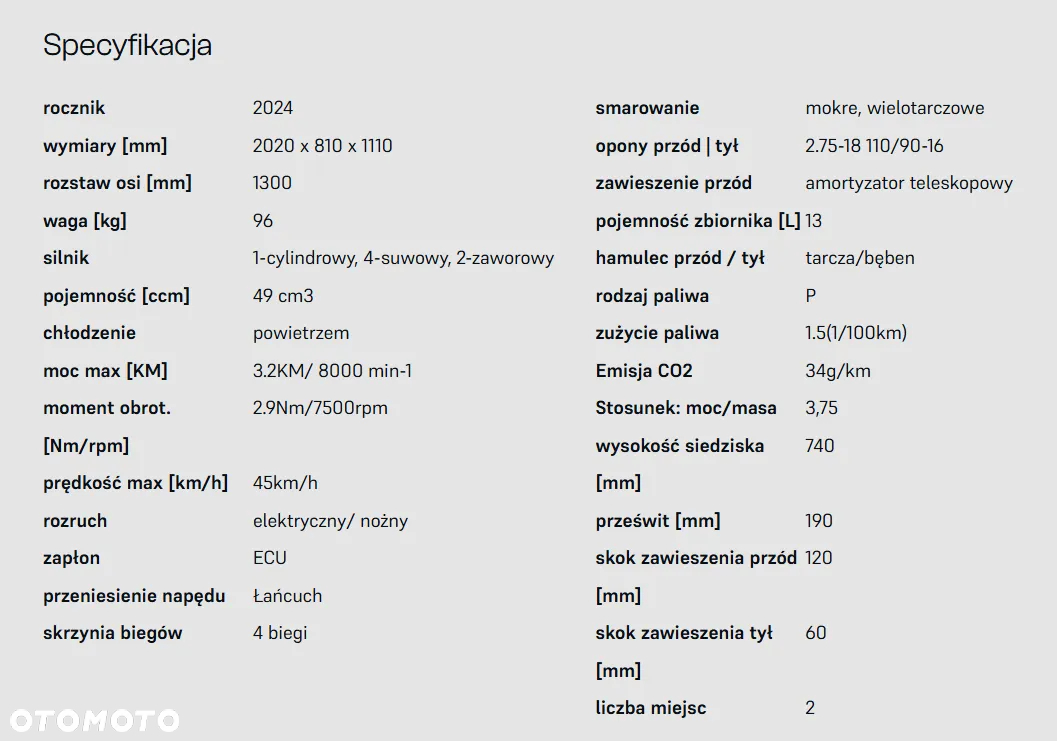Click the Emisja CO2 value 34g/km

[838, 371]
